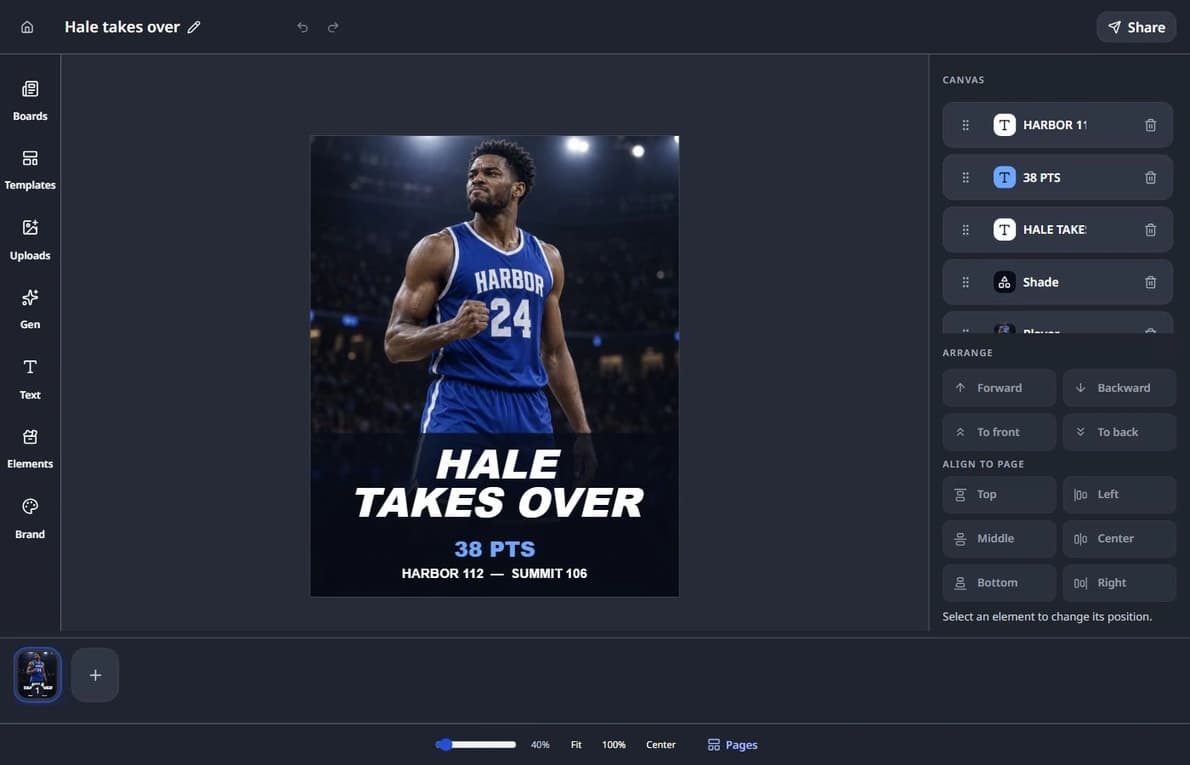Align element to page Bottom
1190x765 pixels.
pos(999,583)
